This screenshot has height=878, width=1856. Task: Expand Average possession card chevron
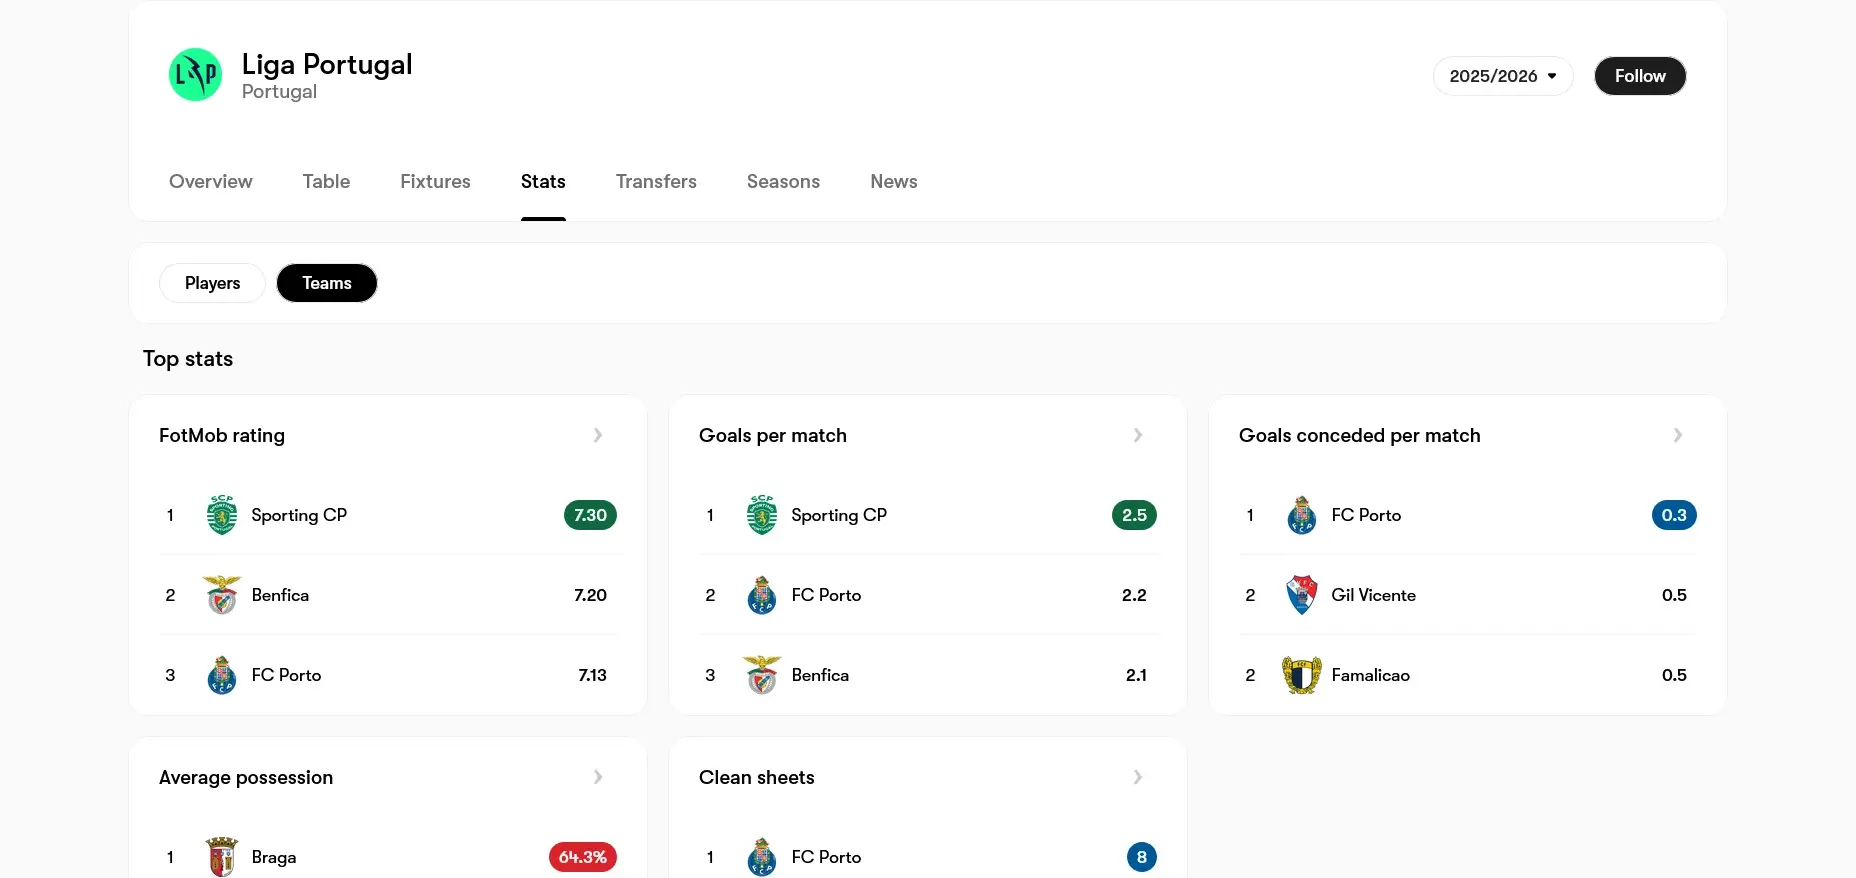click(x=598, y=777)
